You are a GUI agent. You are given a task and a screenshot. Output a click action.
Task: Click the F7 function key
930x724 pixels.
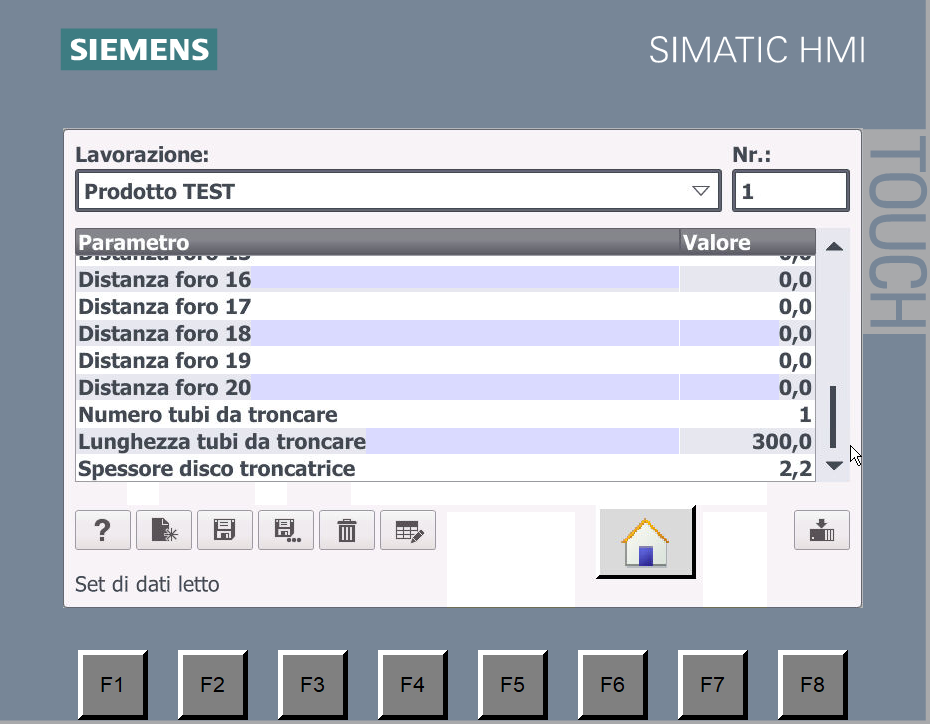coord(712,684)
